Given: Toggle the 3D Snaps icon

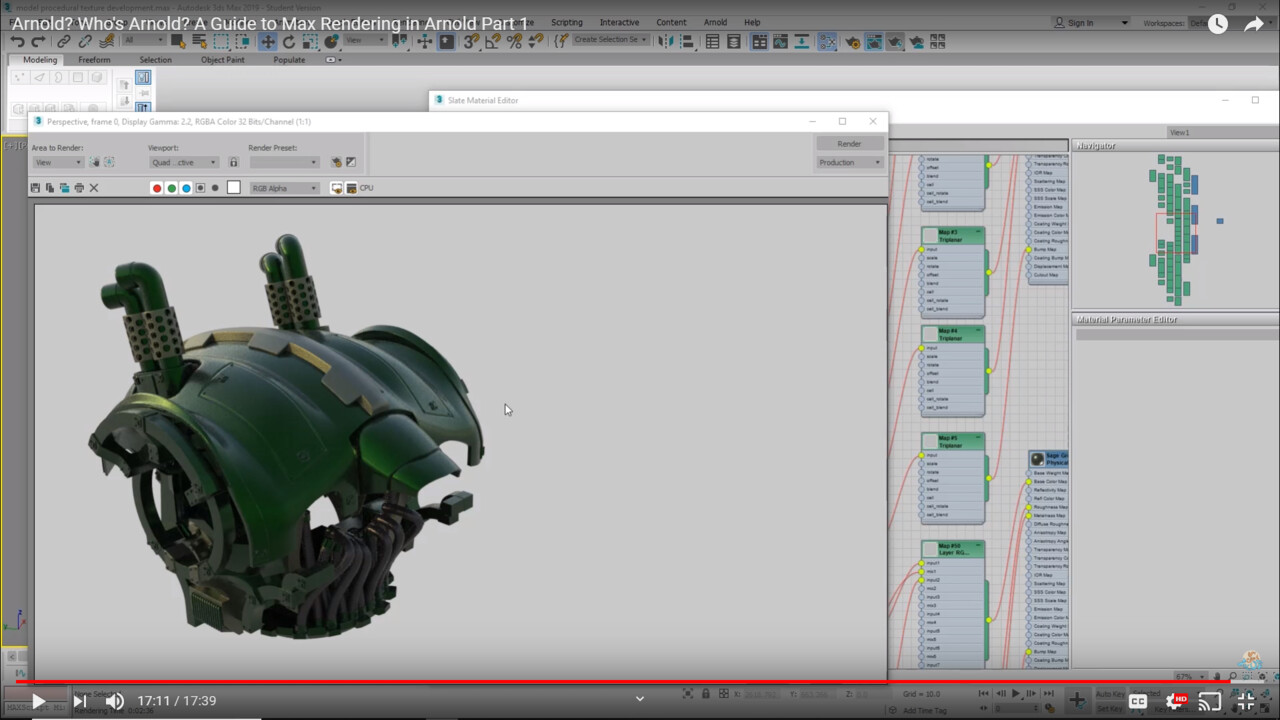Looking at the screenshot, I should (x=471, y=42).
